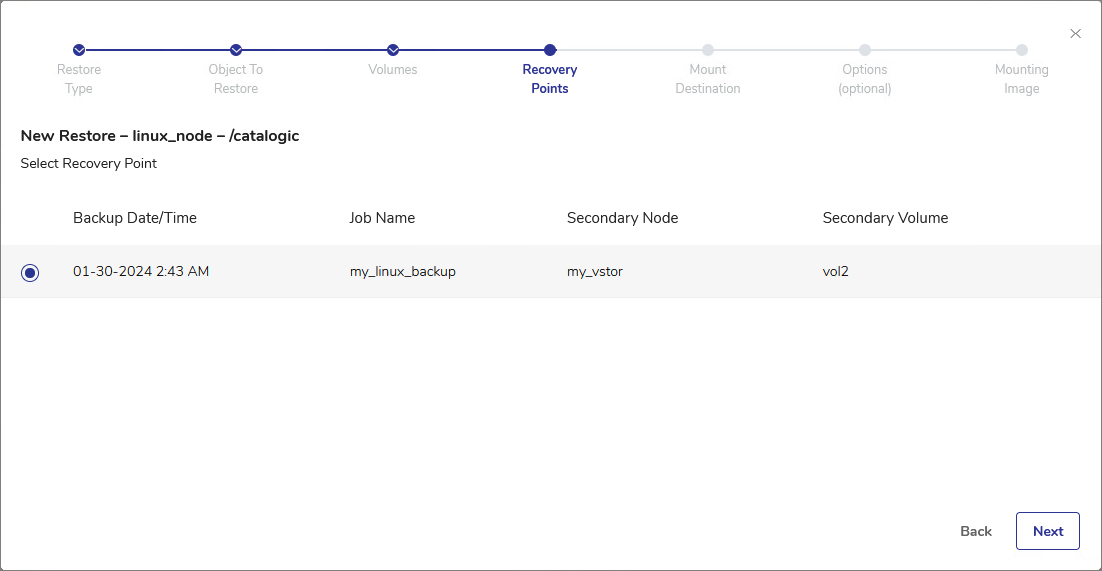The width and height of the screenshot is (1102, 571).
Task: Select the my_vstor secondary node cell
Action: [594, 271]
